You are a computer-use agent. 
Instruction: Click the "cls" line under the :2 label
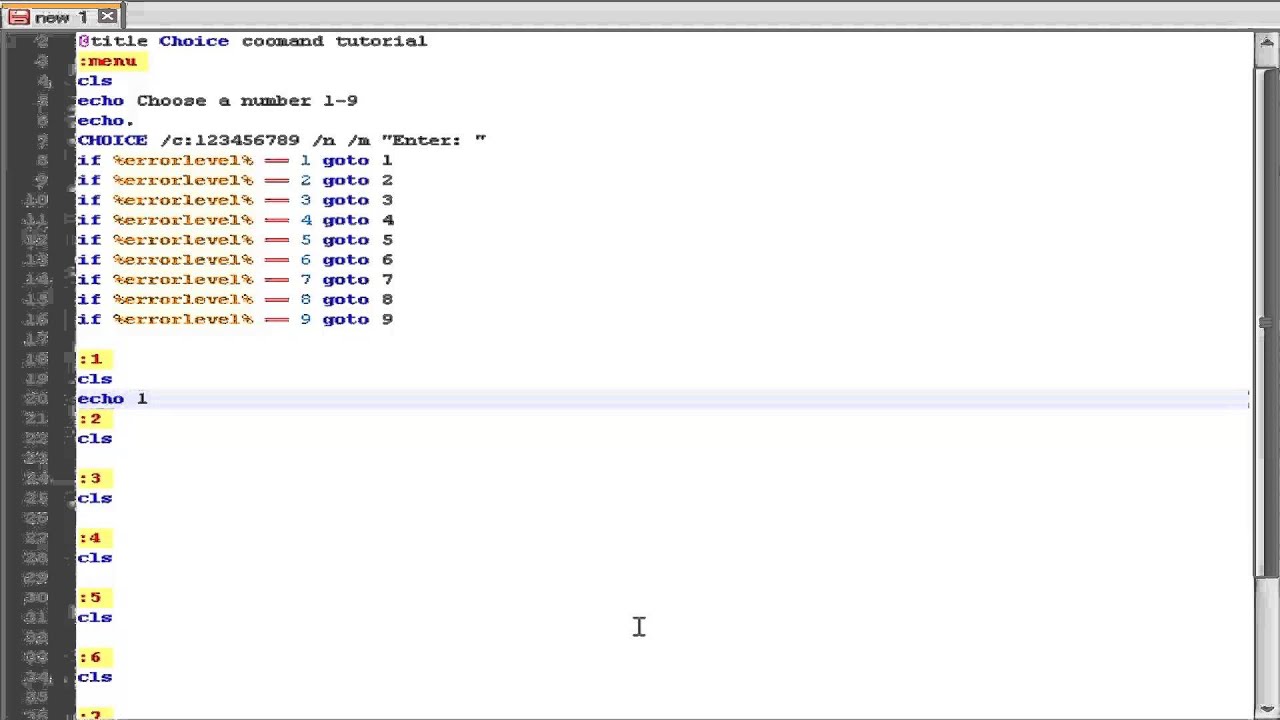pyautogui.click(x=95, y=439)
